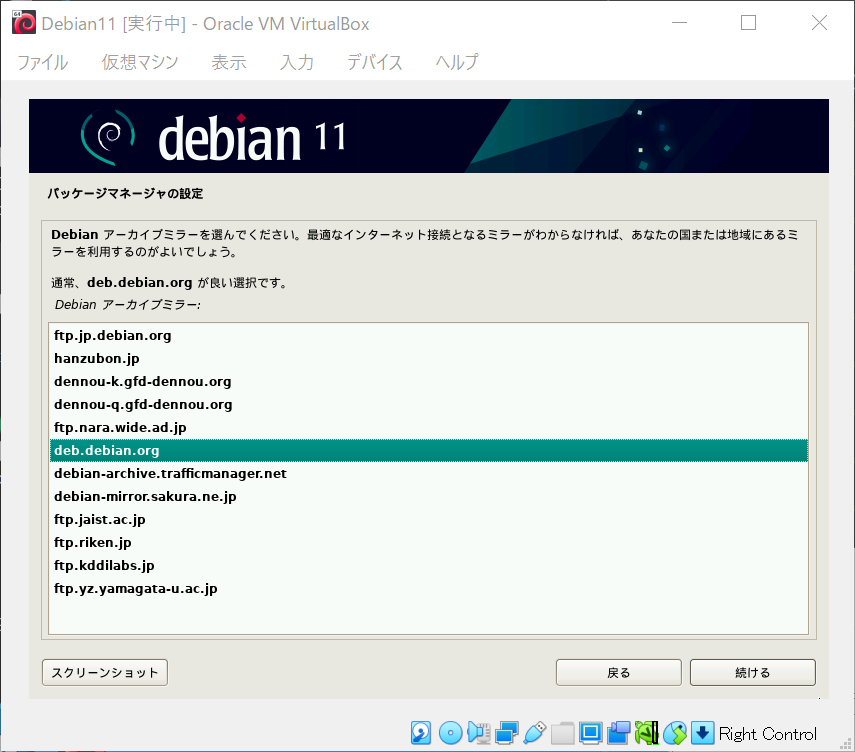Screen dimensions: 855x752
Task: Click the audio status icon
Action: pos(478,733)
